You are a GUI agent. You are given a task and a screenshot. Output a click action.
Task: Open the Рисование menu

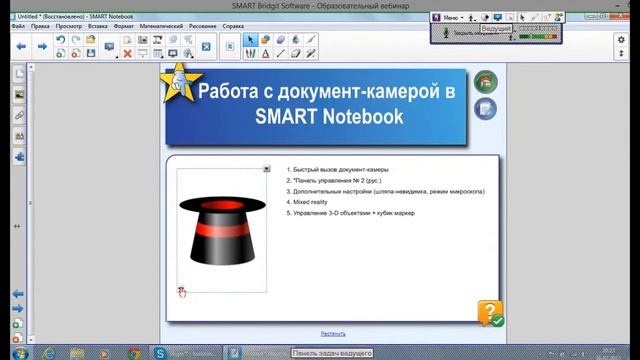(202, 26)
